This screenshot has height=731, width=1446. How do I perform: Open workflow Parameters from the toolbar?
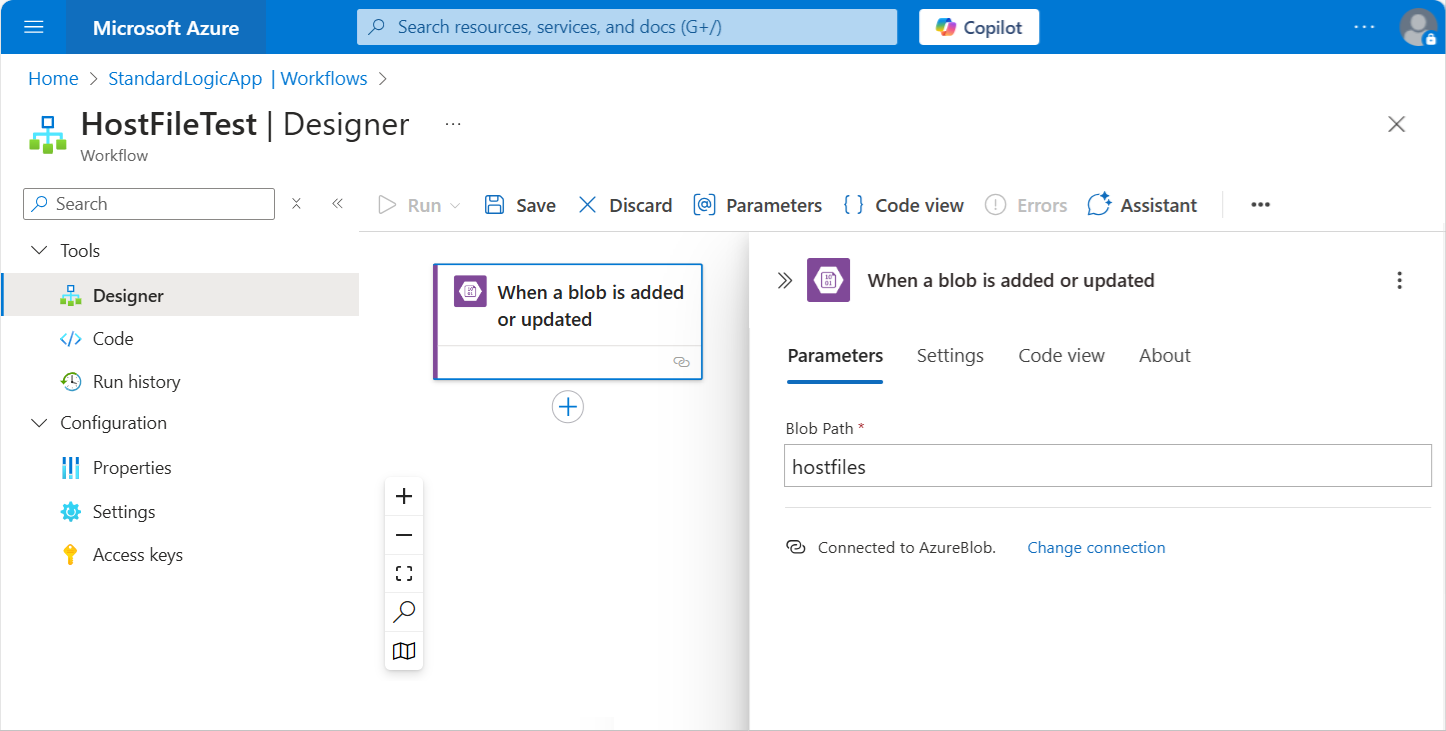(758, 205)
